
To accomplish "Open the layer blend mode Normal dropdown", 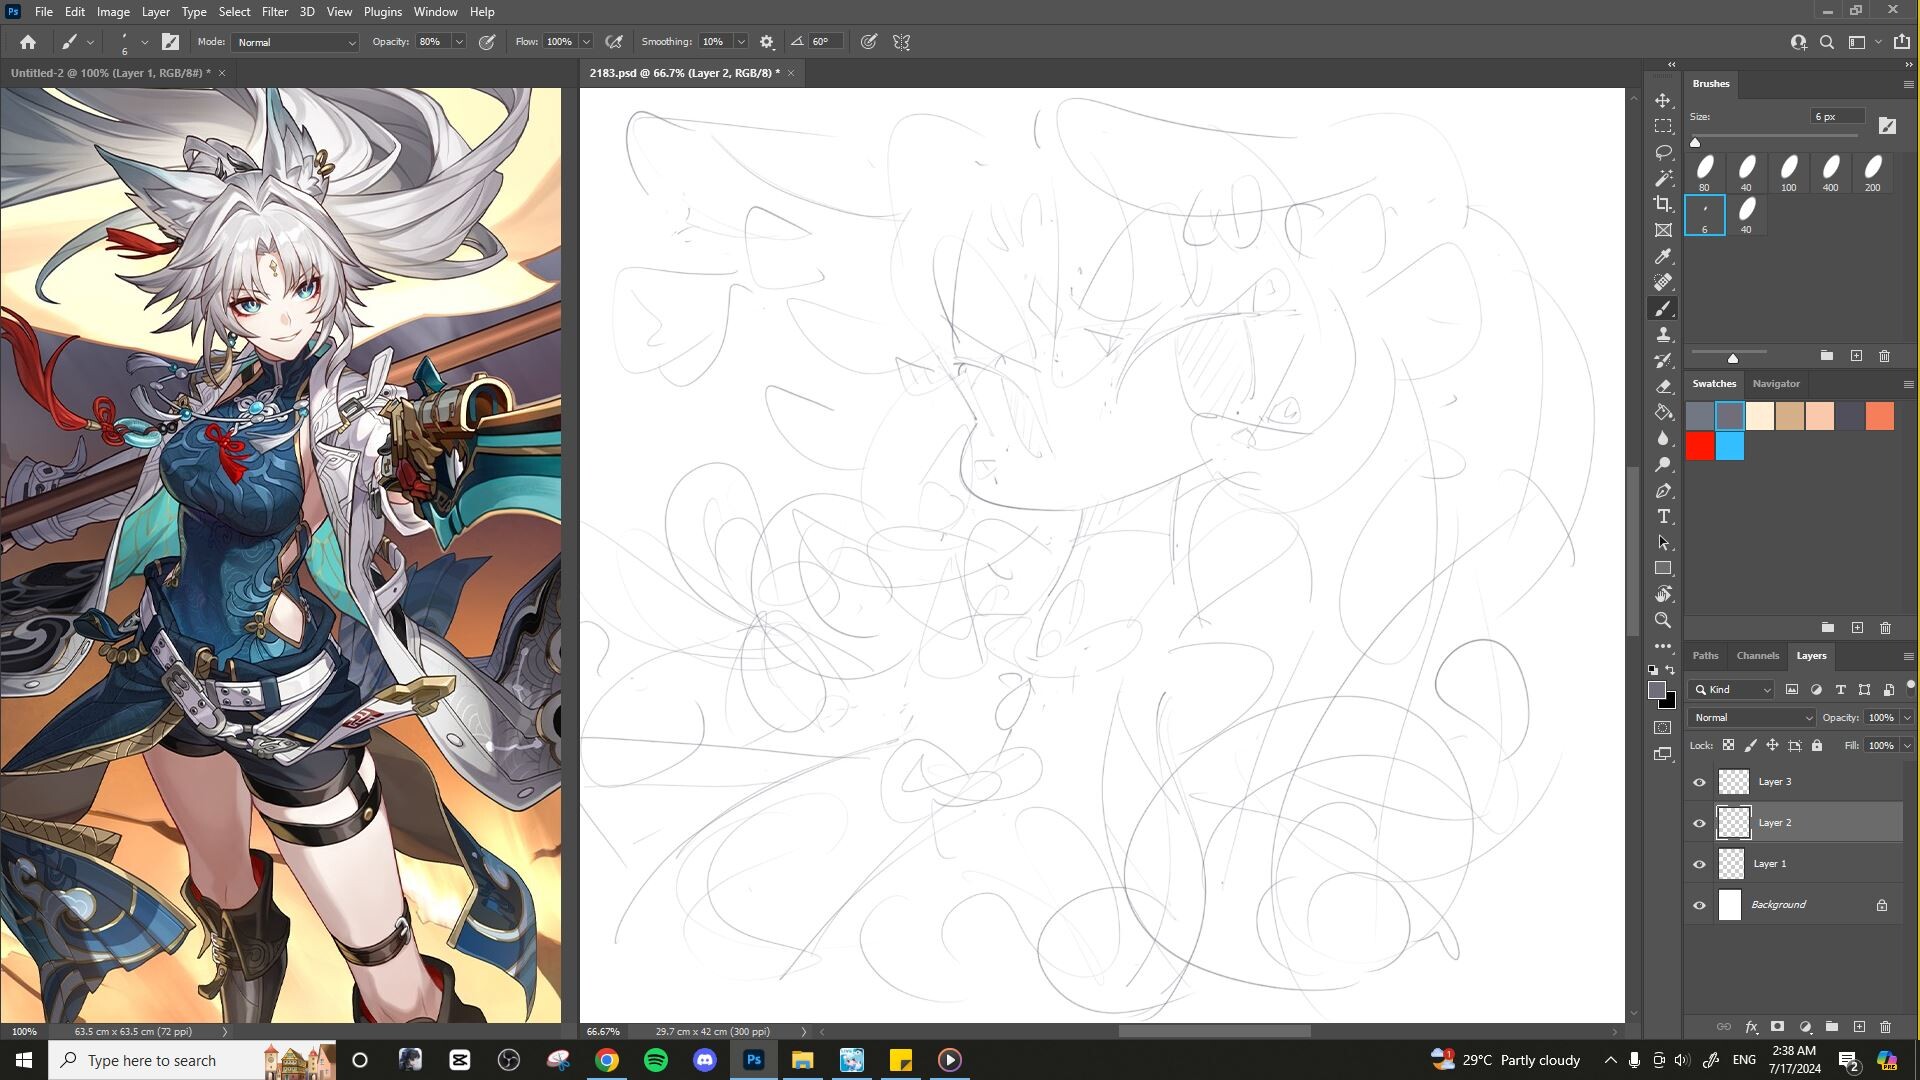I will tap(1752, 718).
